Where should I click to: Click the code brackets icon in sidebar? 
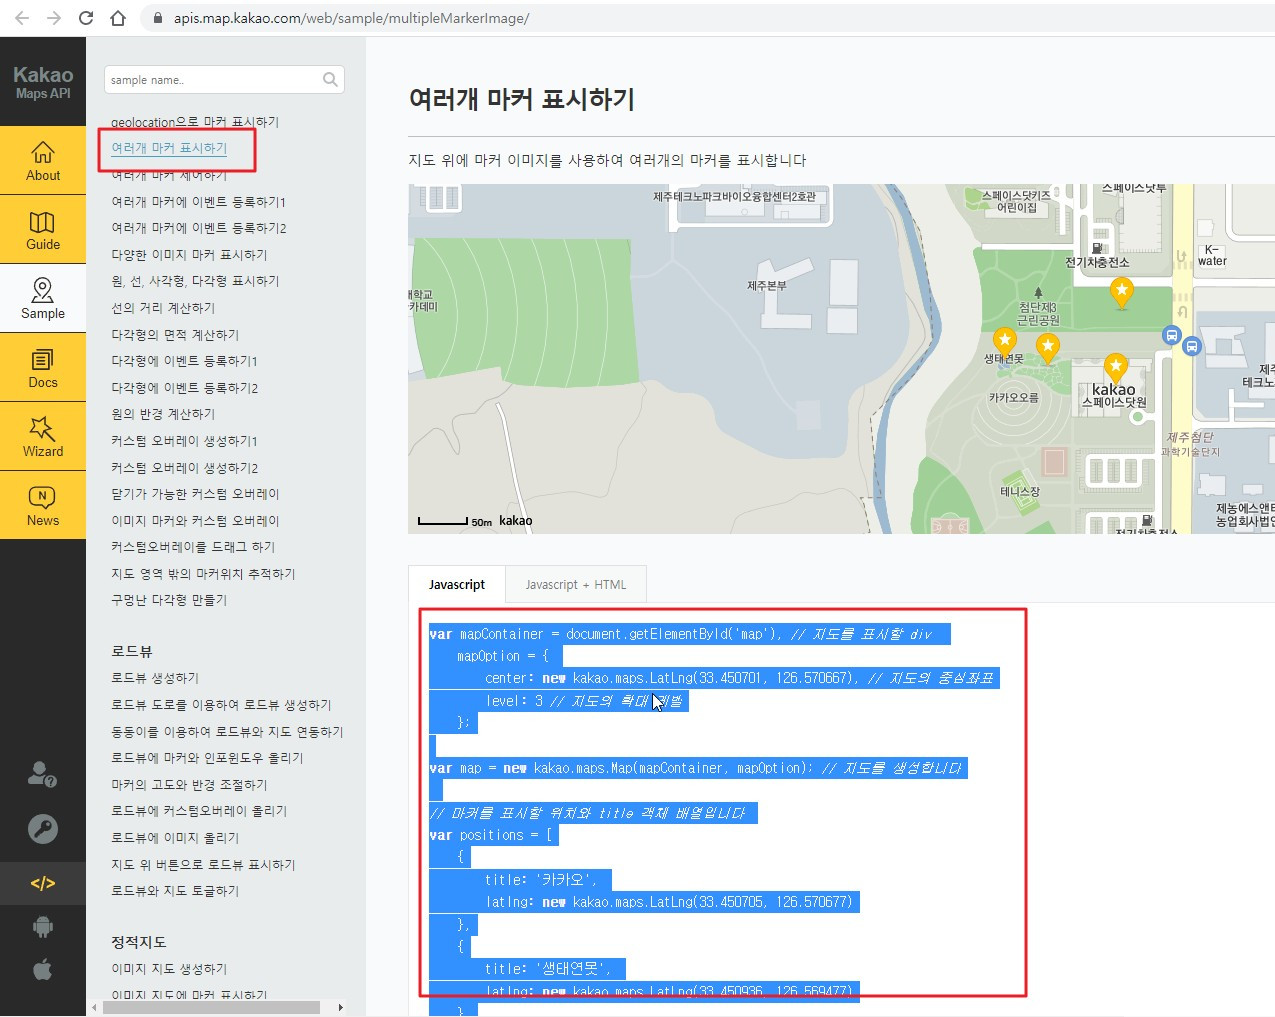click(x=42, y=883)
